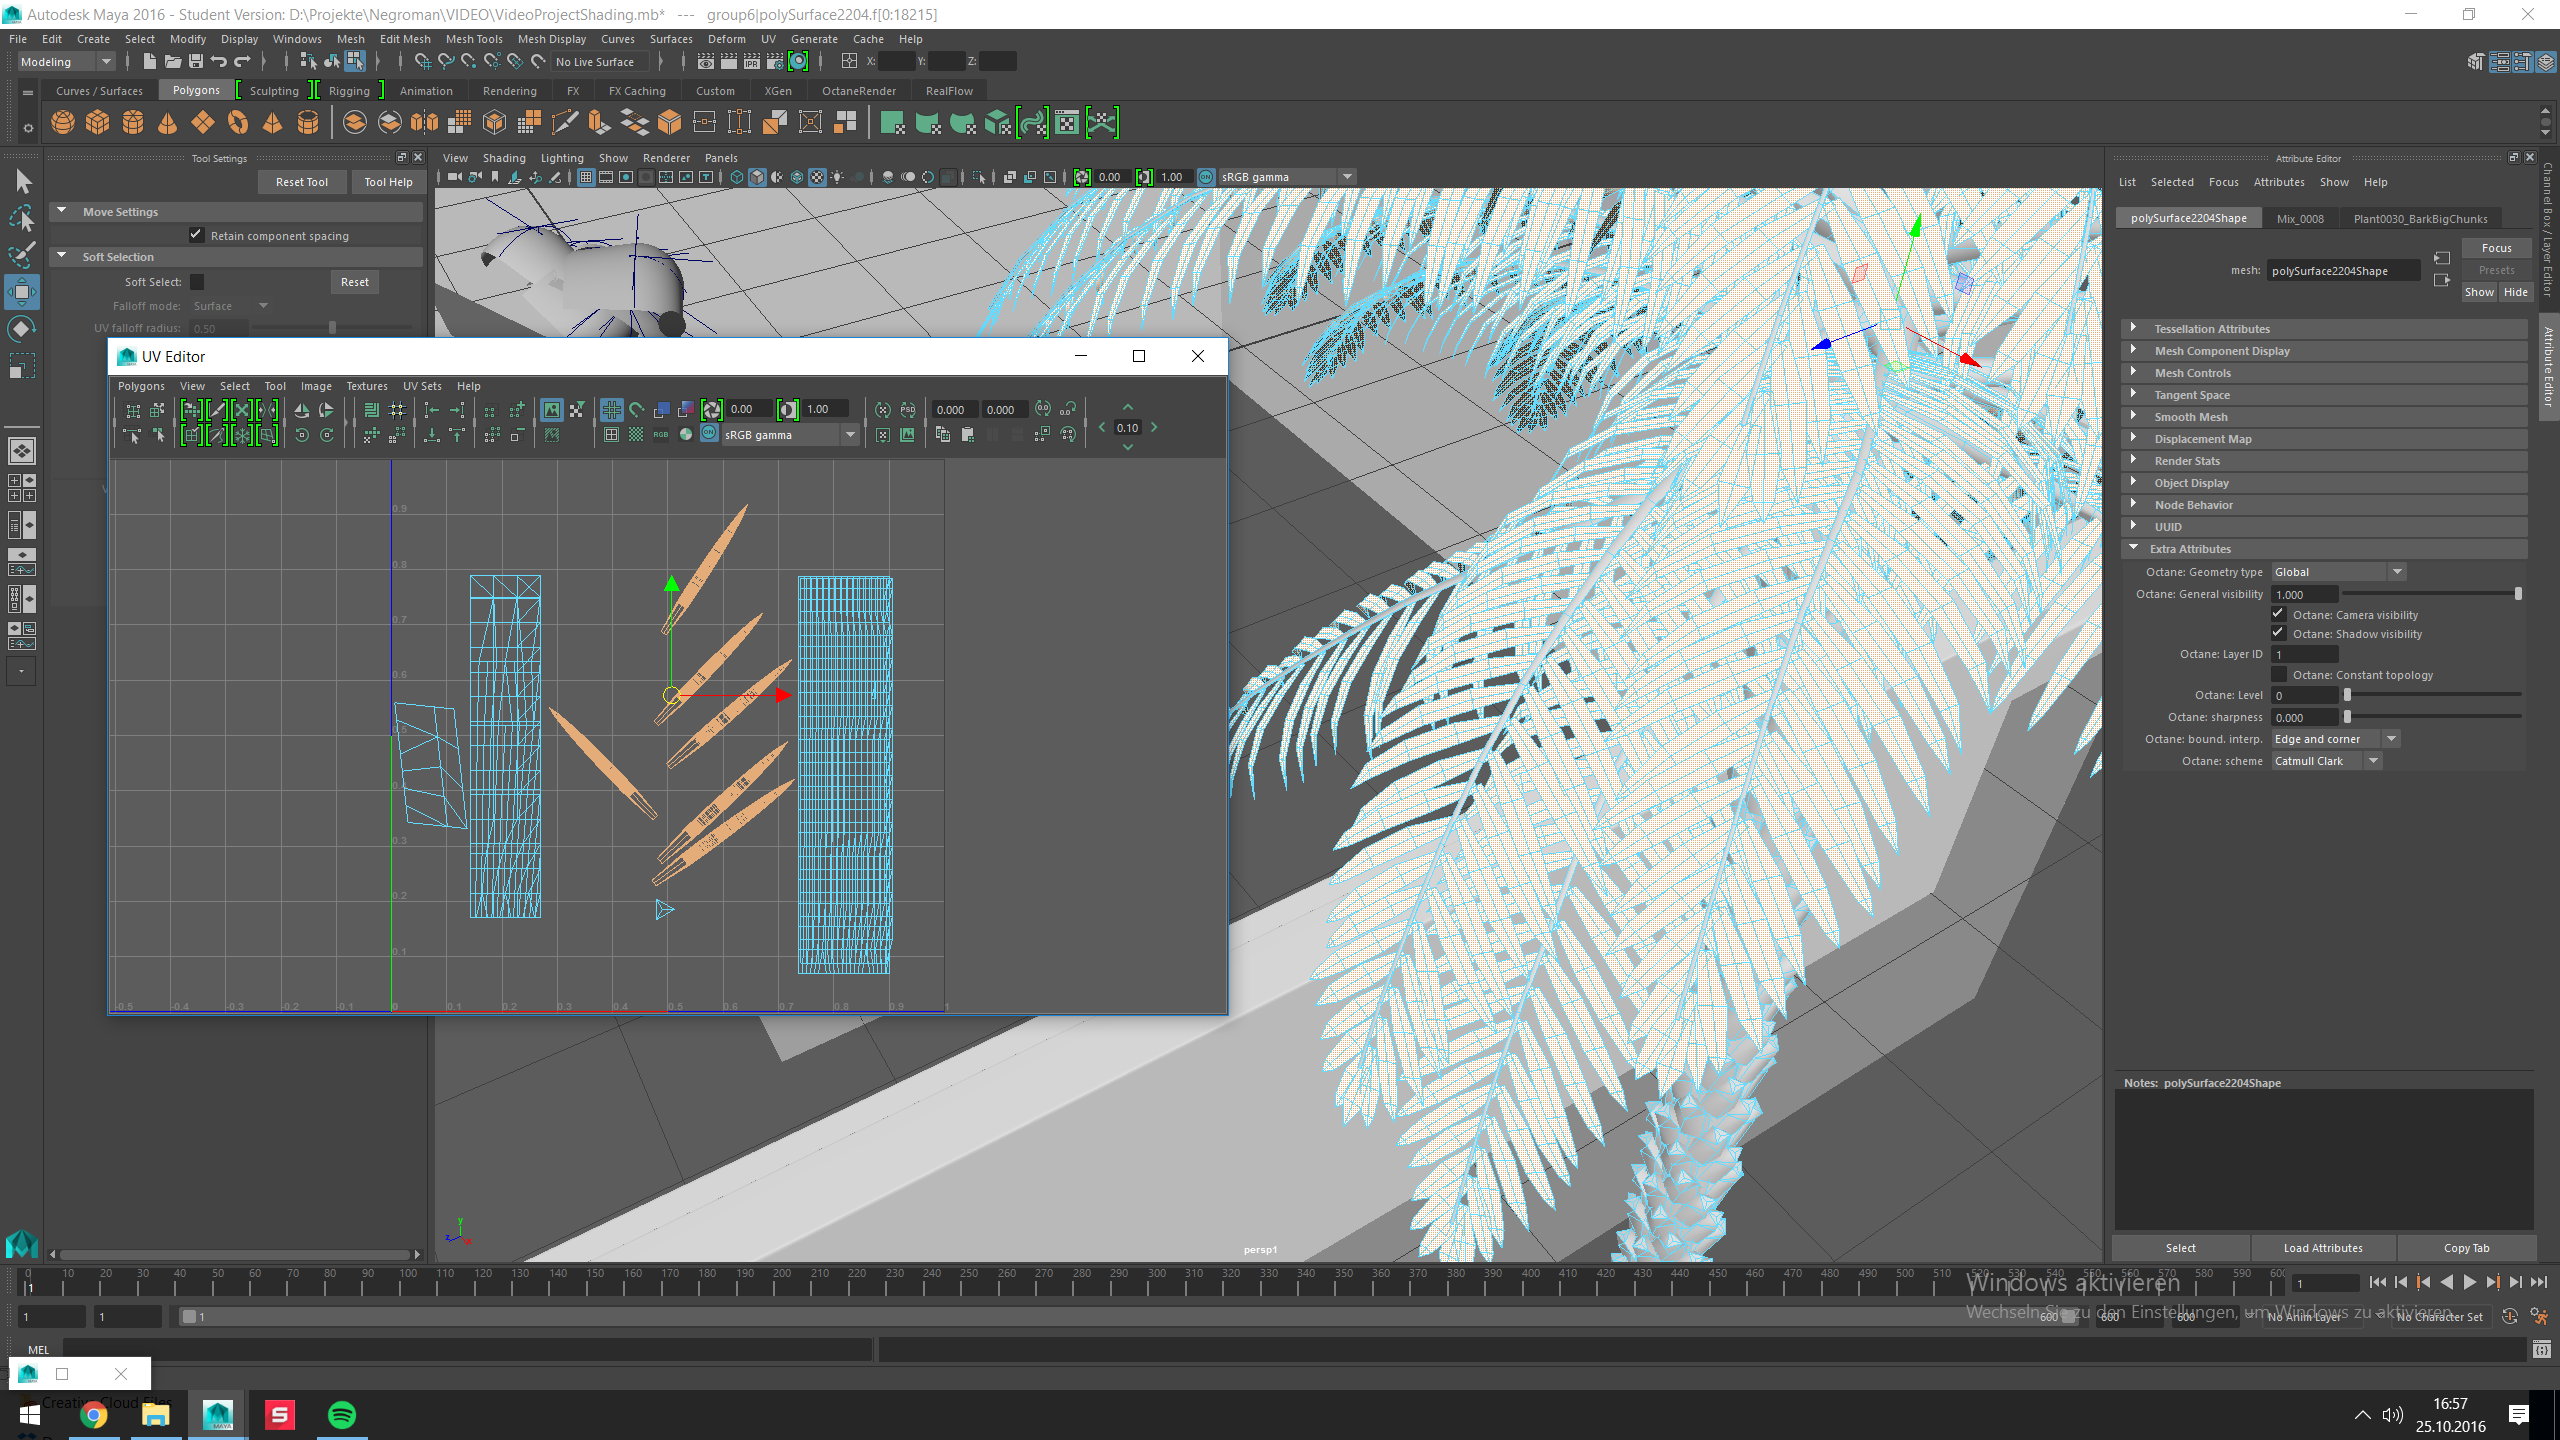Click the polygon cube shelf icon

click(97, 122)
